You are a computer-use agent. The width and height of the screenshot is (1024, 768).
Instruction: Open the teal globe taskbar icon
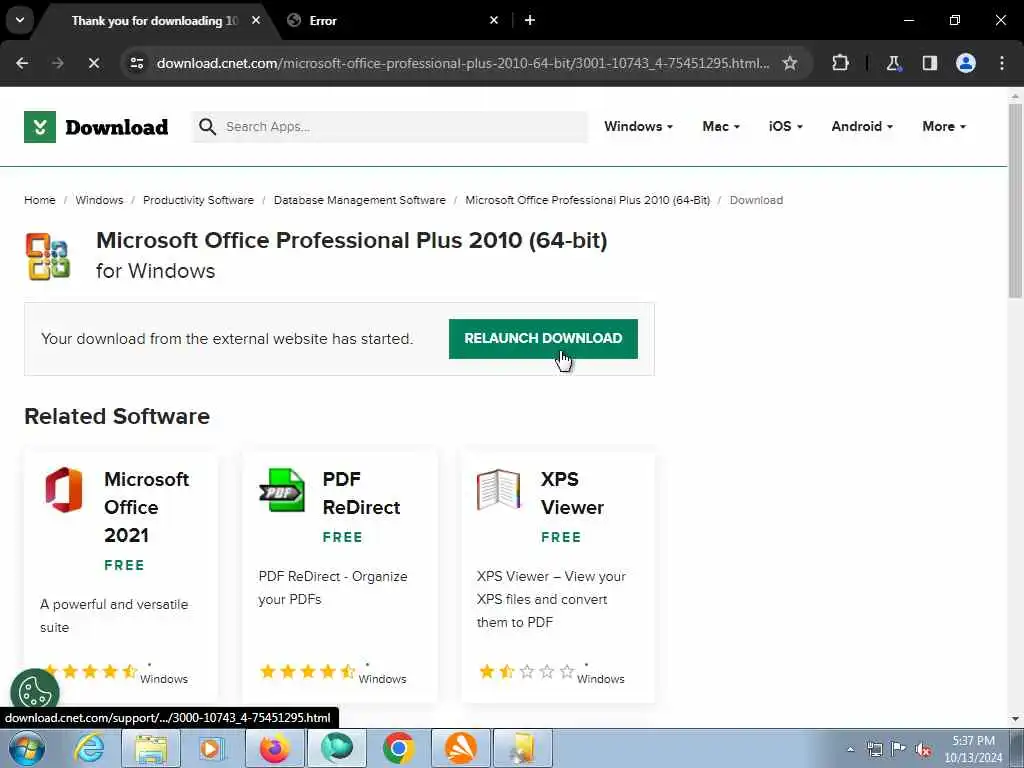tap(336, 748)
